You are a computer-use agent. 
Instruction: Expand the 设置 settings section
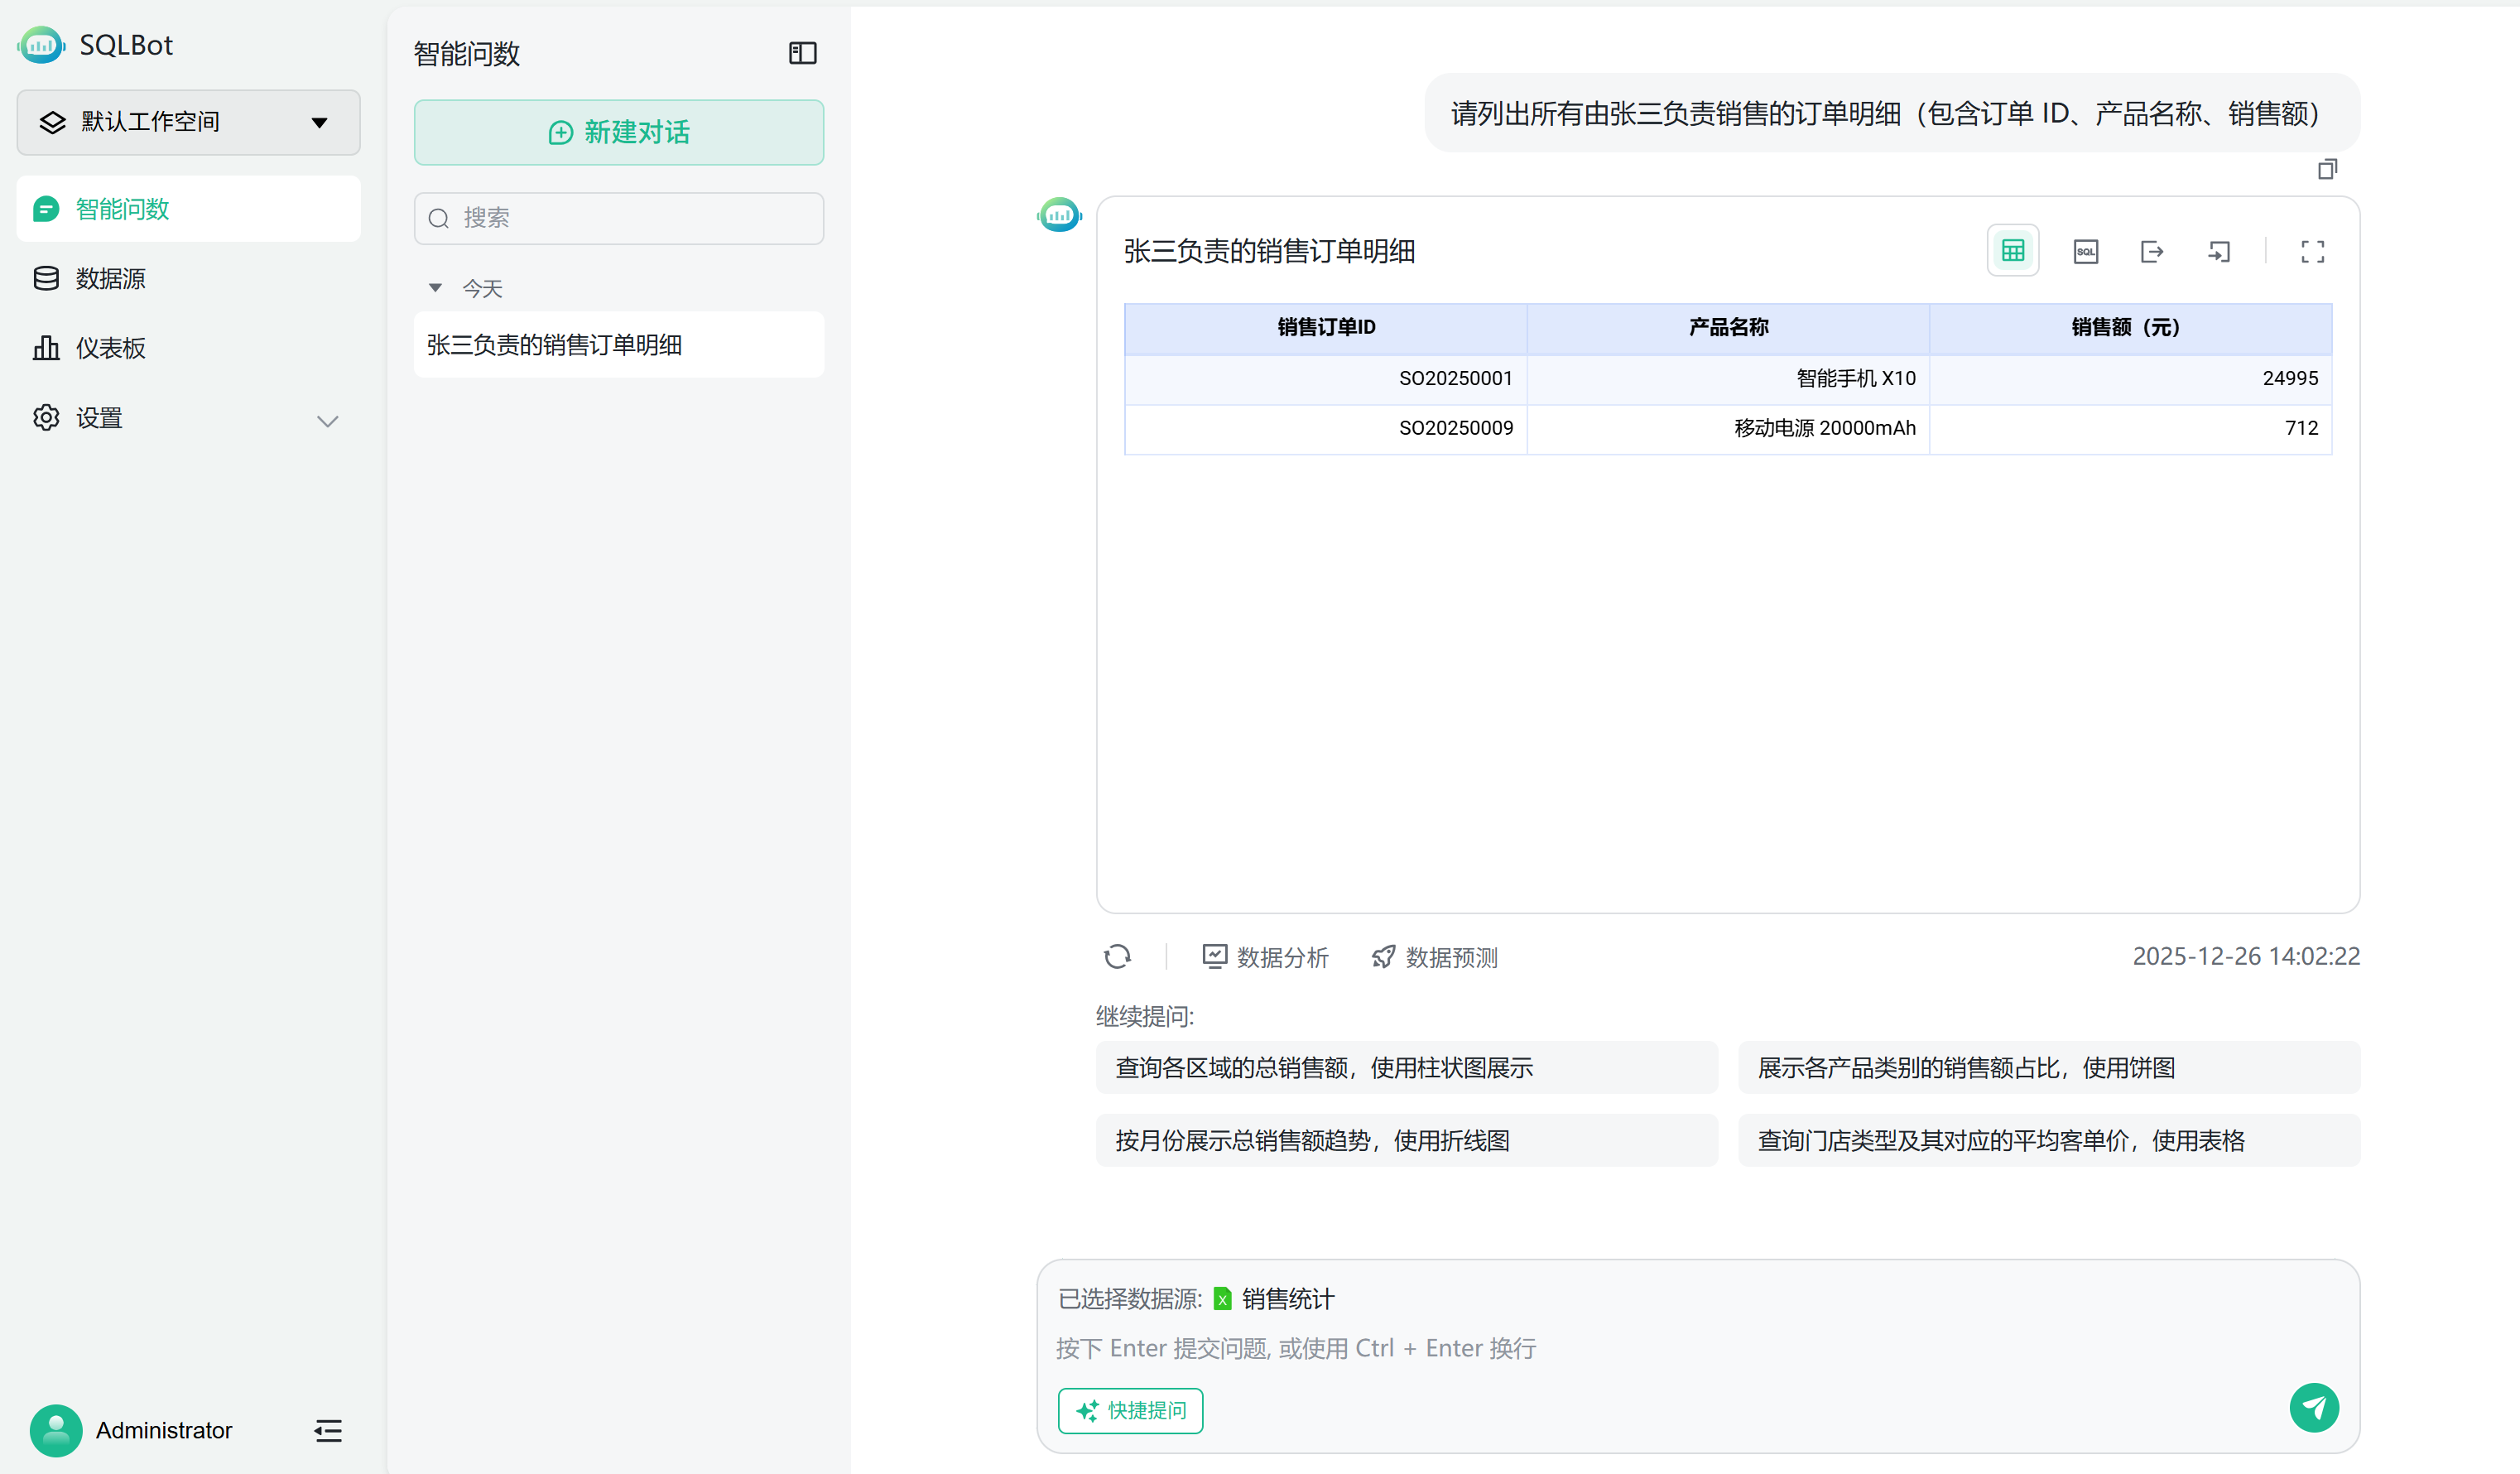[x=327, y=420]
